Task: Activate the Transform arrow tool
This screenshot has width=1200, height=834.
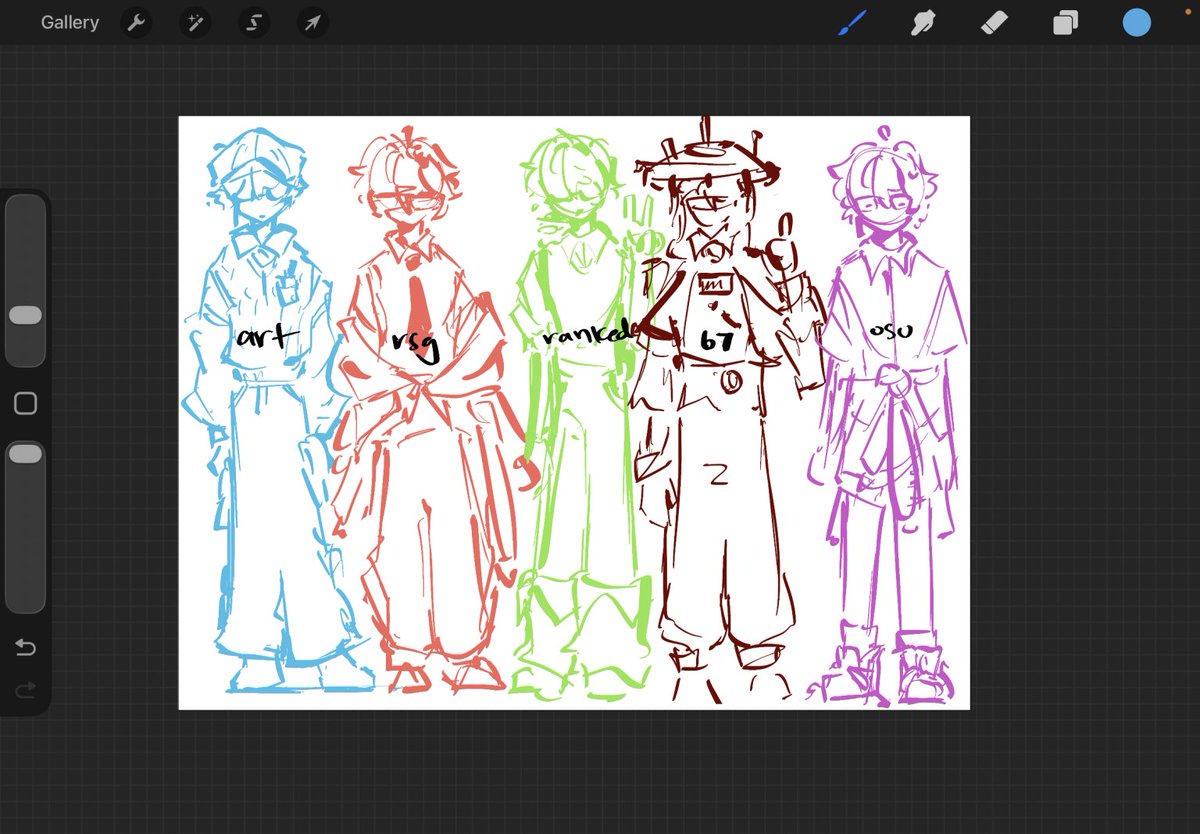Action: tap(313, 22)
